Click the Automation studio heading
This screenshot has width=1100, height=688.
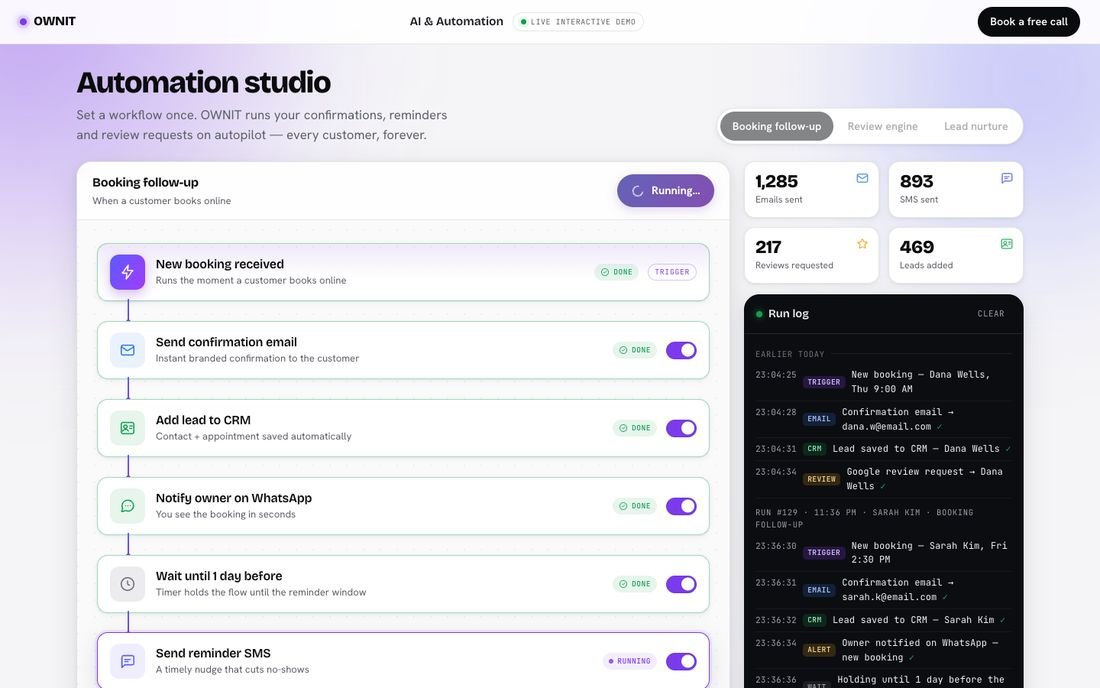(203, 83)
